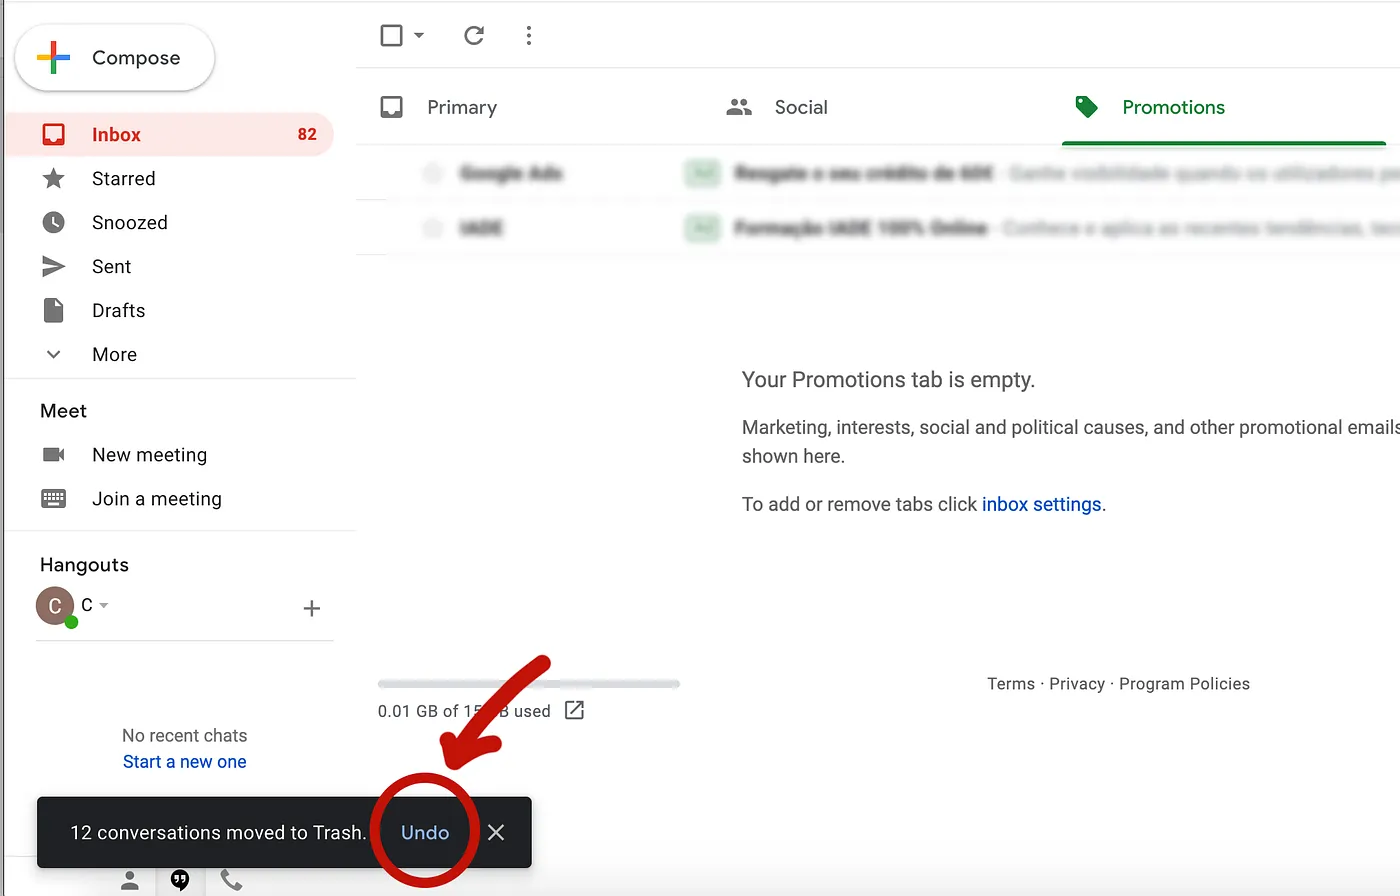
Task: Click the Inbox unread count 82
Action: pyautogui.click(x=307, y=135)
